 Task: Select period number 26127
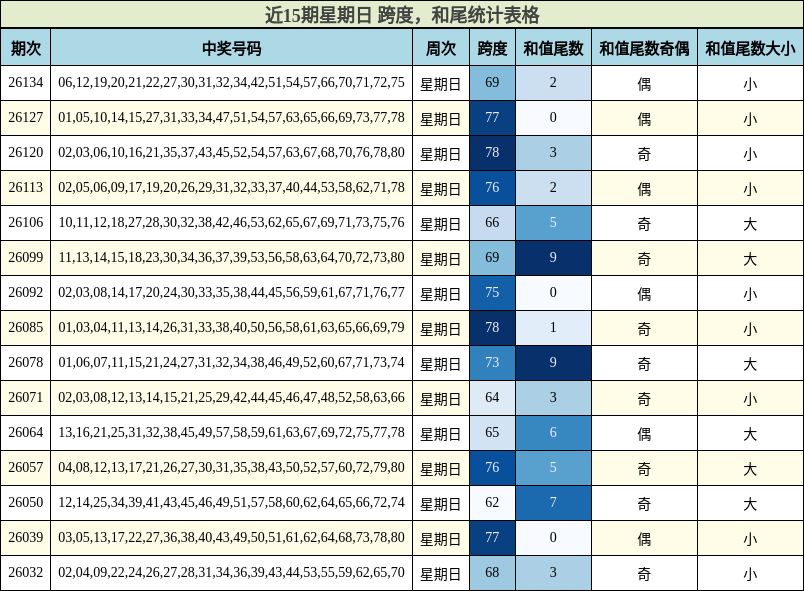click(26, 117)
